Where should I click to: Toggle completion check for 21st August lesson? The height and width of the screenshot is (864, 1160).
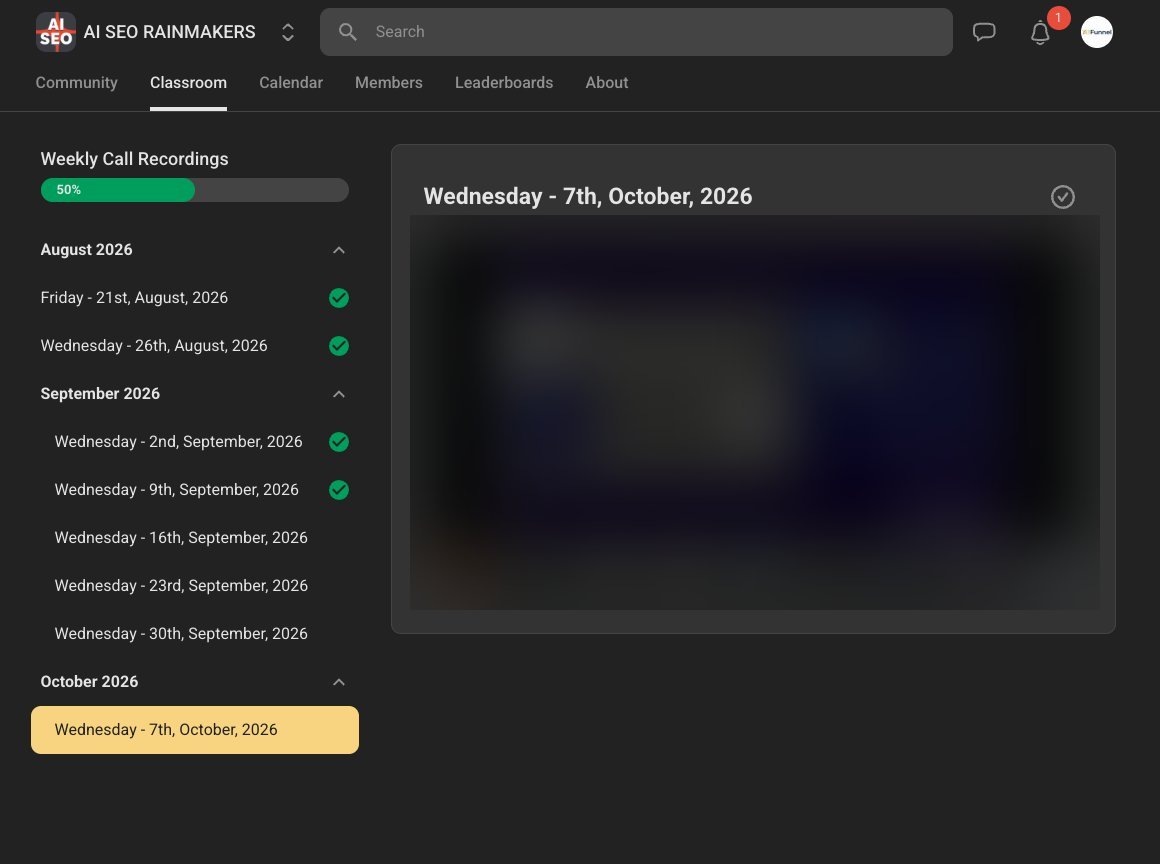pyautogui.click(x=339, y=298)
